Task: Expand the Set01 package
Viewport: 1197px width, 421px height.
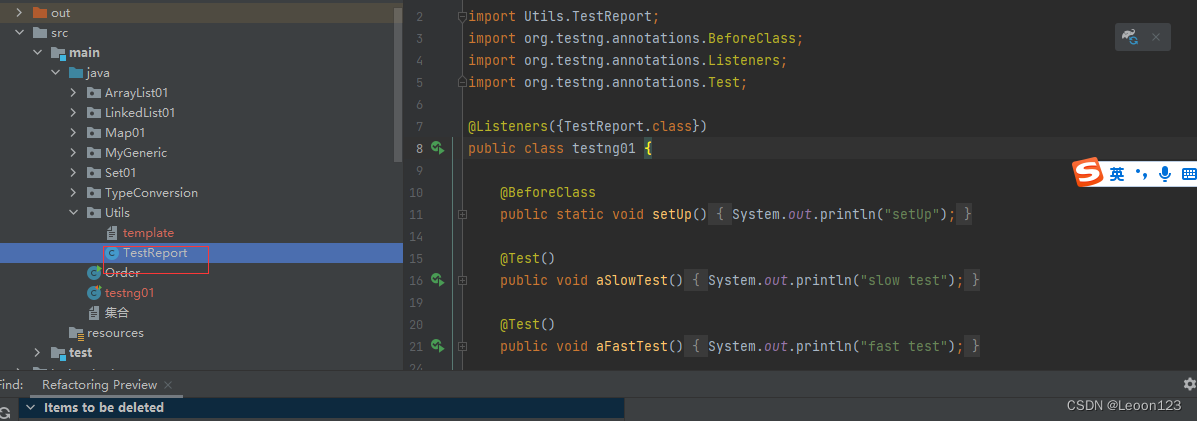Action: (x=73, y=173)
